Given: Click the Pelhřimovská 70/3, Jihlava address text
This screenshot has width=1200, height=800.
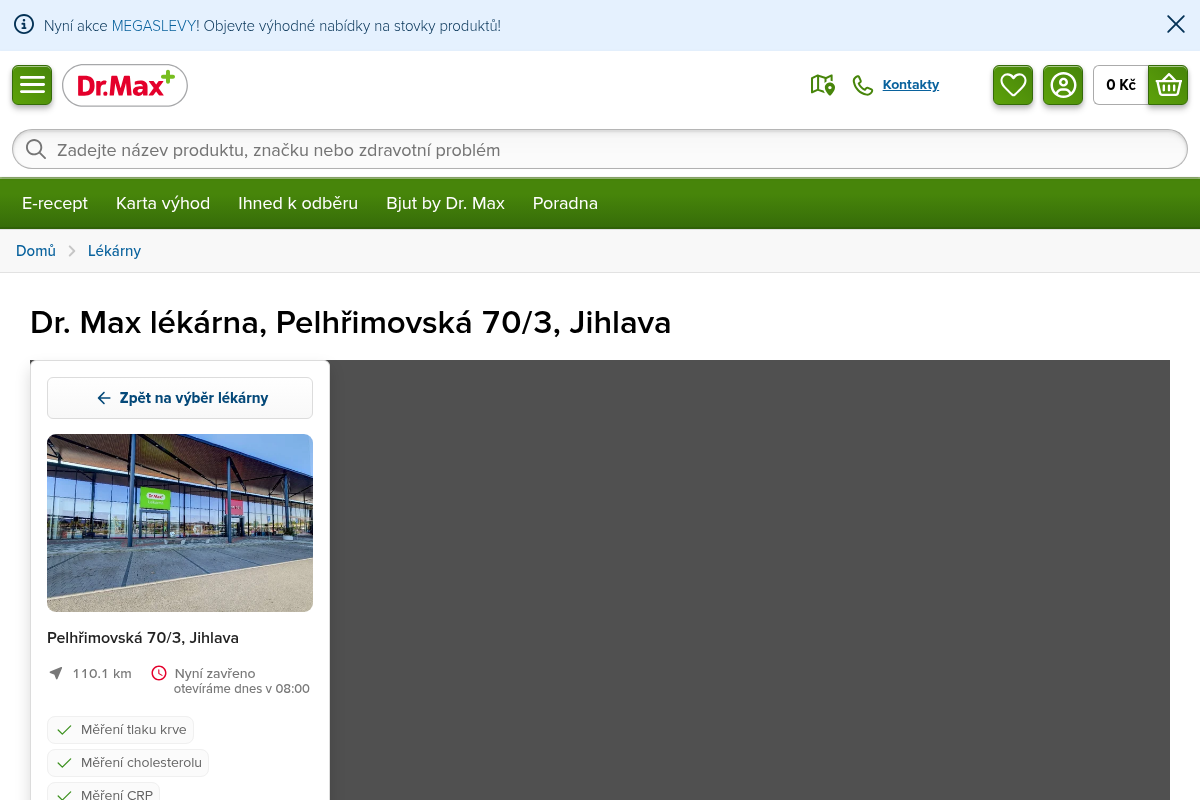Looking at the screenshot, I should 143,638.
